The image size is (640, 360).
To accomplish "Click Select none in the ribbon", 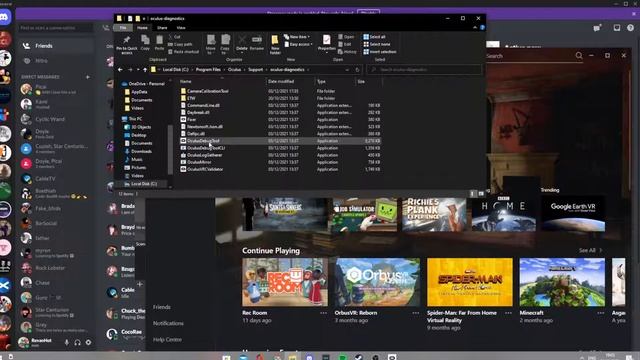I will (x=377, y=44).
